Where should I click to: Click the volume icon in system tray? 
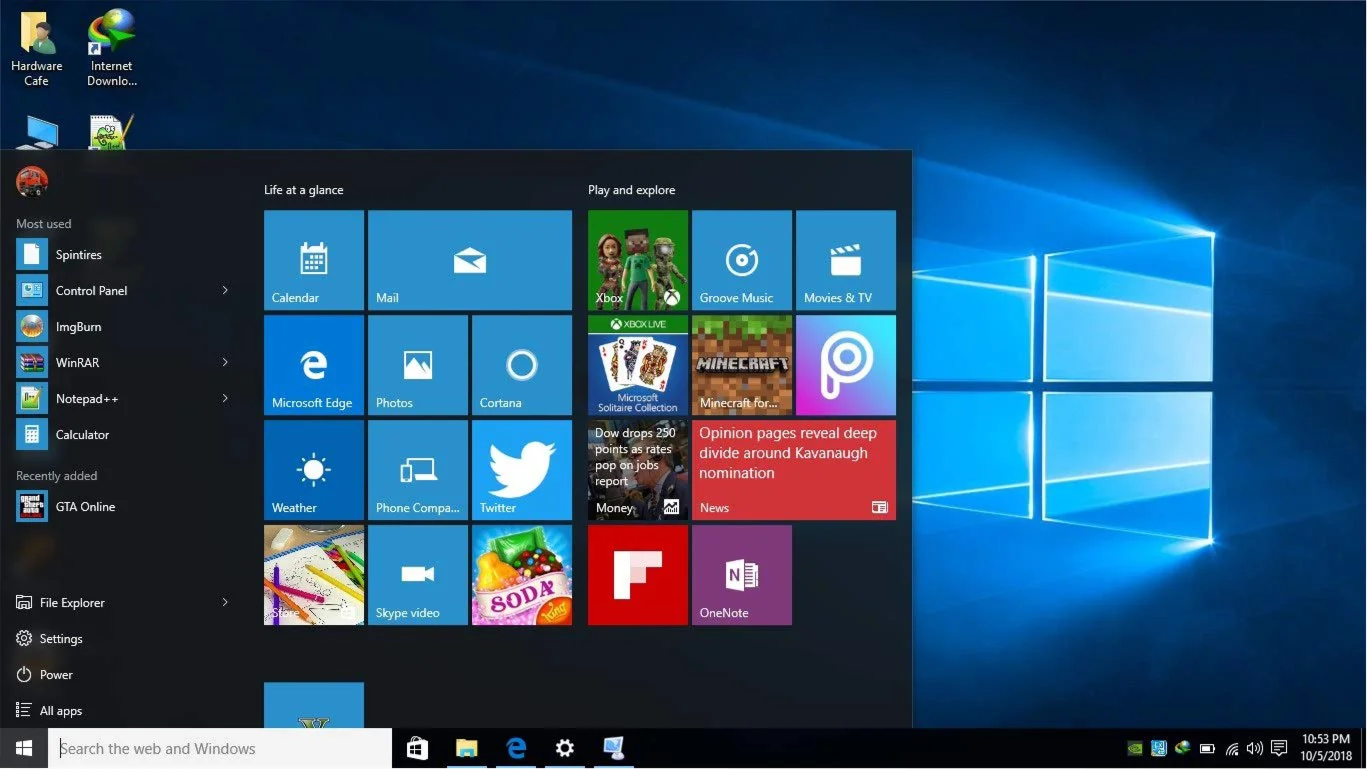[1255, 748]
